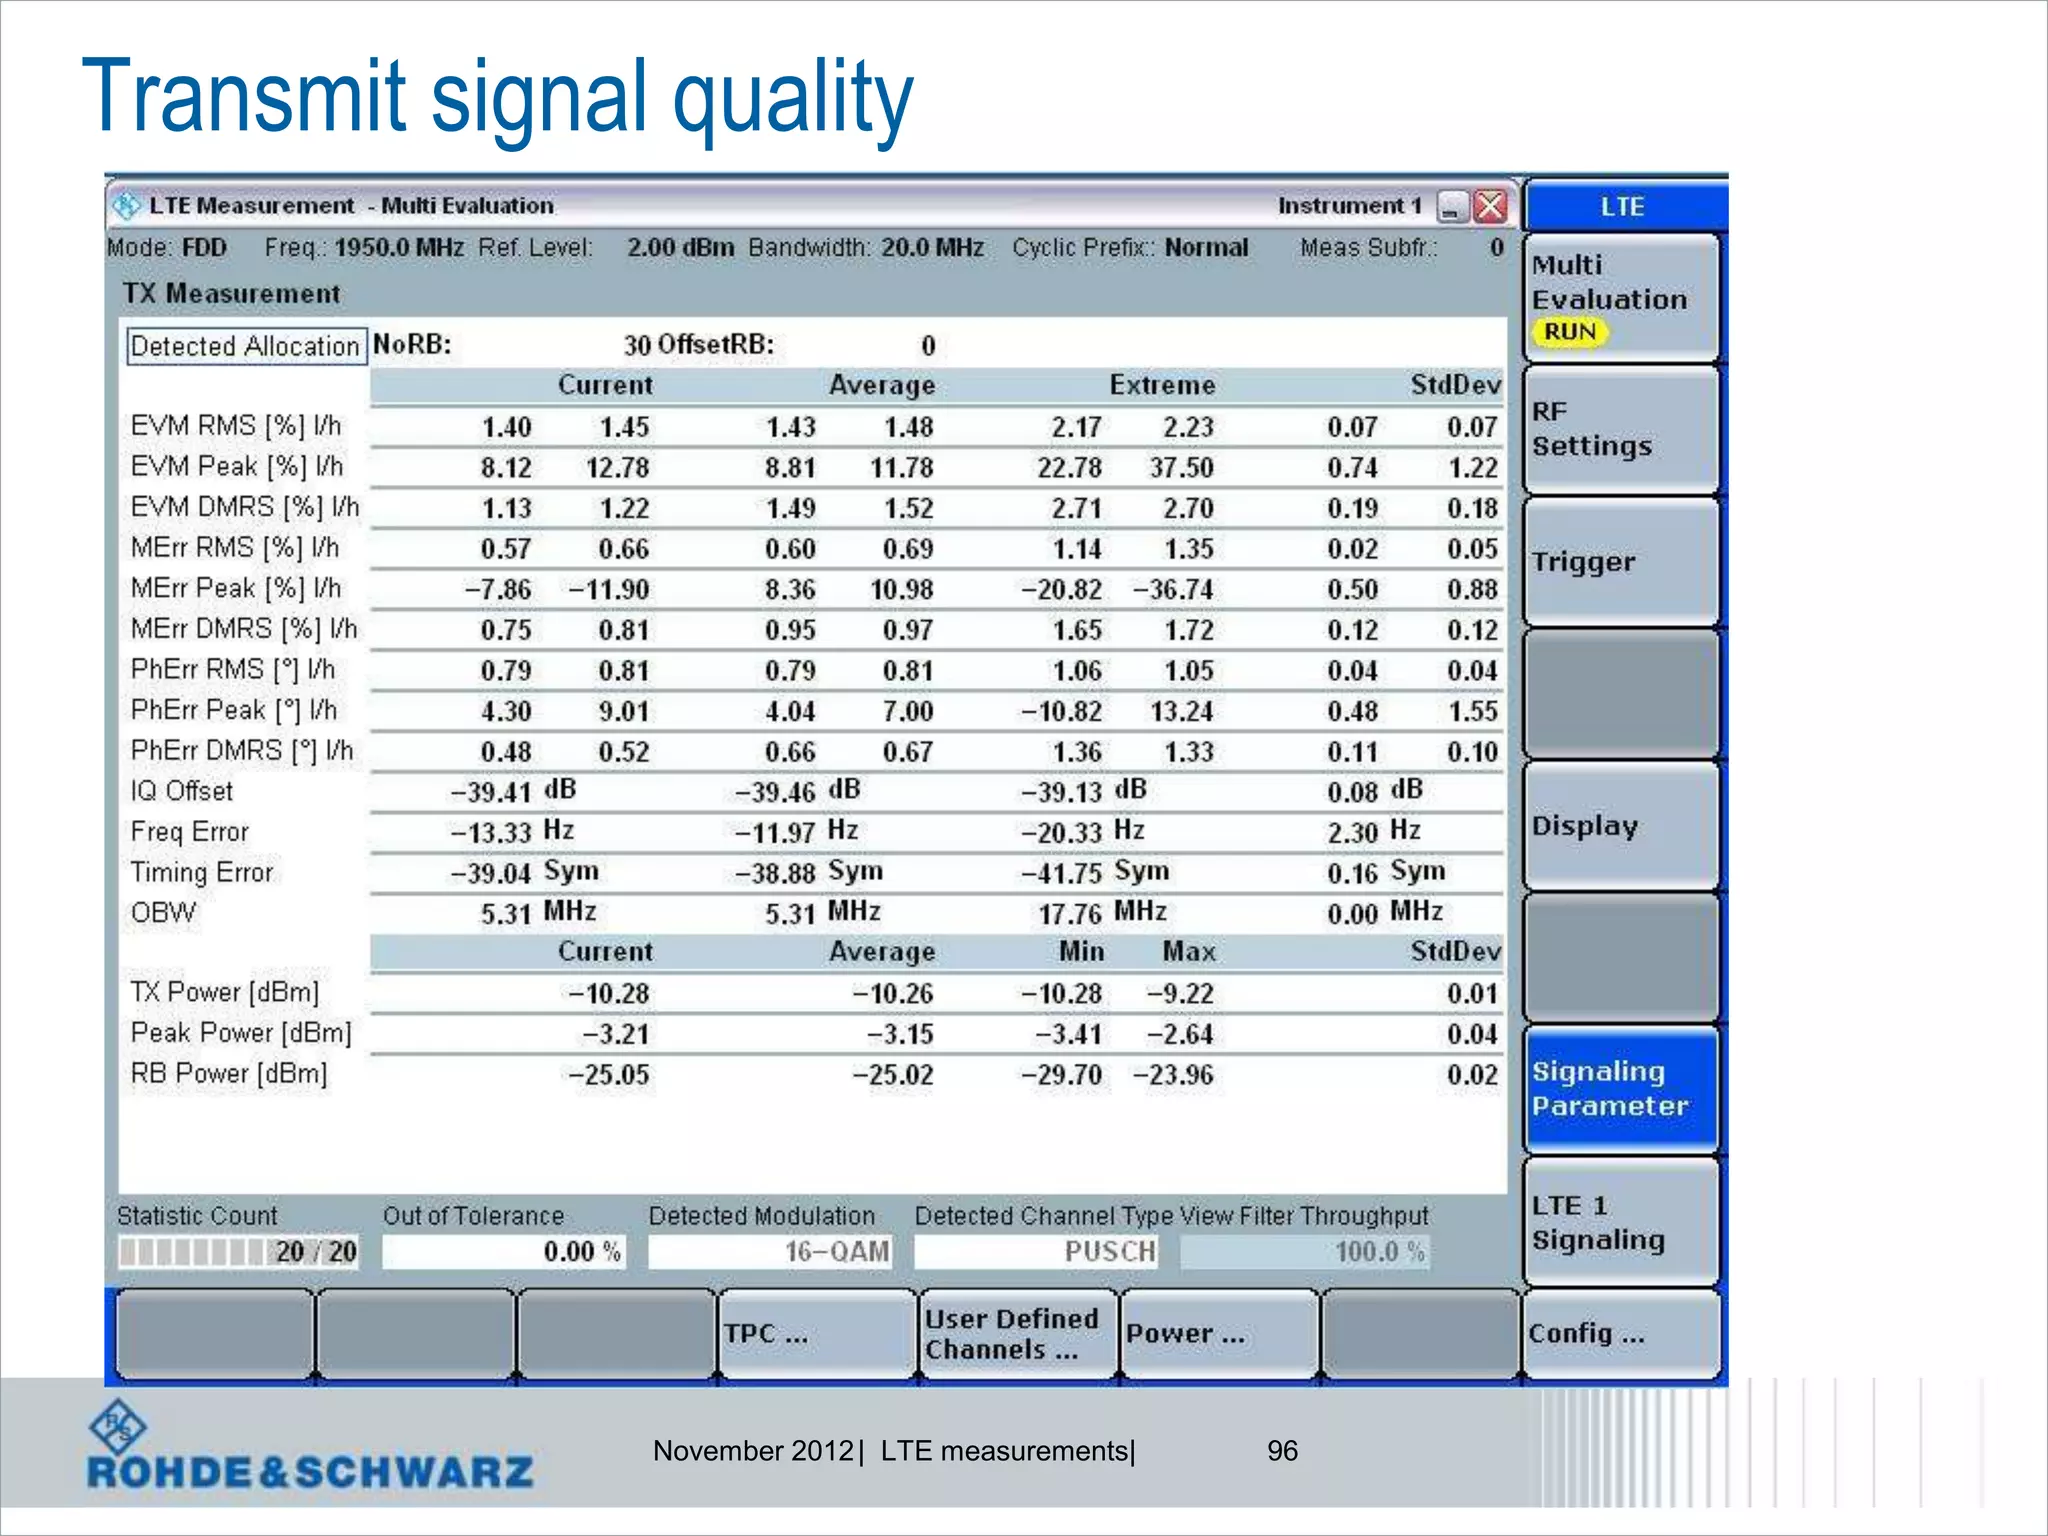Open User Defined Channels... hotkey
The width and height of the screenshot is (2048, 1536).
pos(1018,1334)
